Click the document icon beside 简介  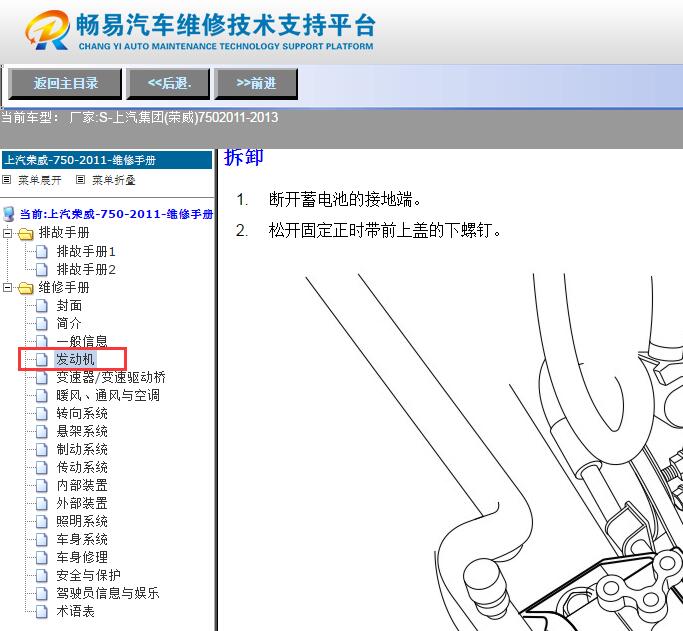pyautogui.click(x=42, y=324)
